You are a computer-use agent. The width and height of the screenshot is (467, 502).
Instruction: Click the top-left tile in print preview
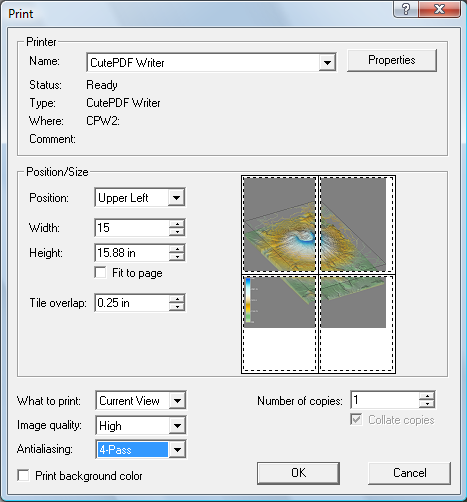point(280,225)
